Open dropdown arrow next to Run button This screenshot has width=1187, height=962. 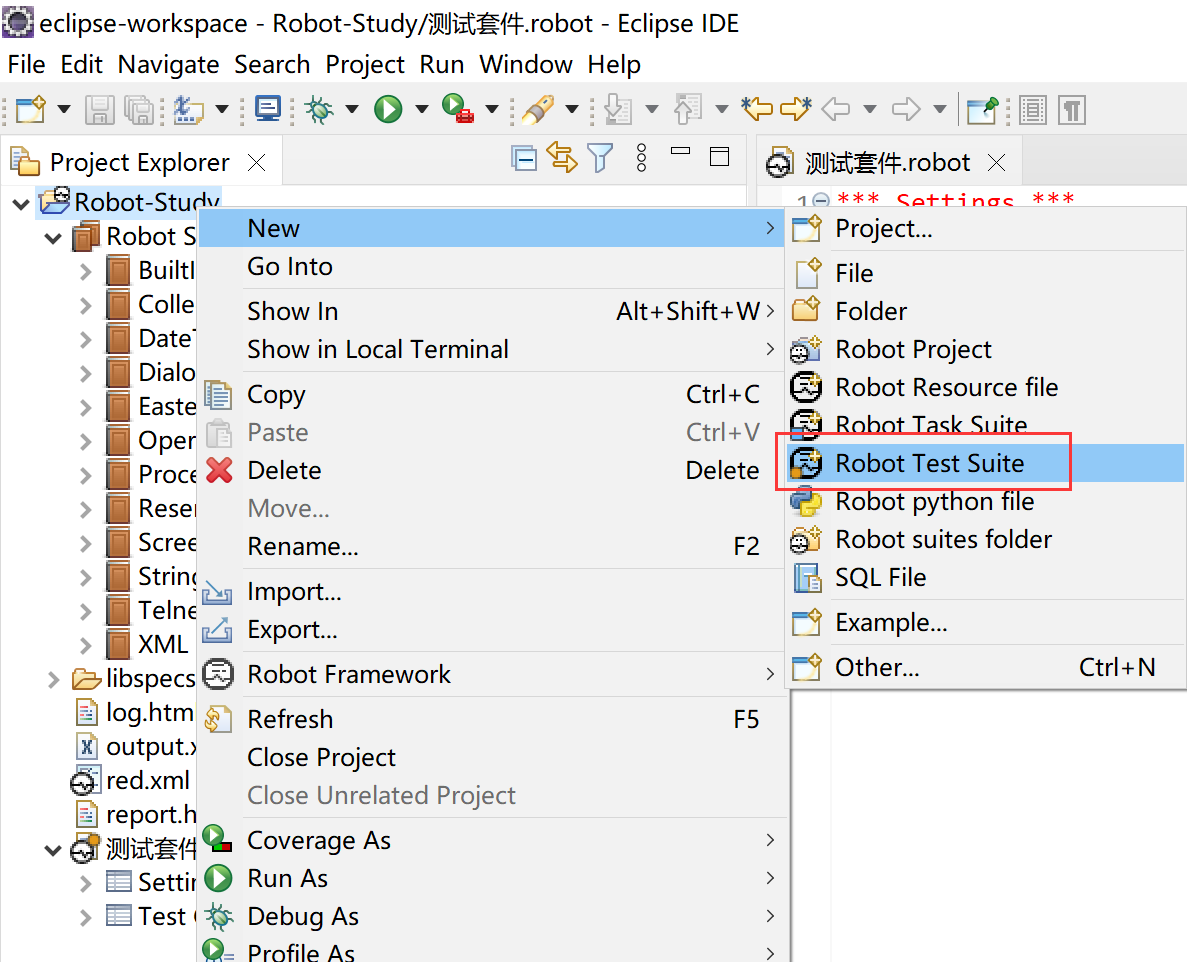pyautogui.click(x=422, y=110)
